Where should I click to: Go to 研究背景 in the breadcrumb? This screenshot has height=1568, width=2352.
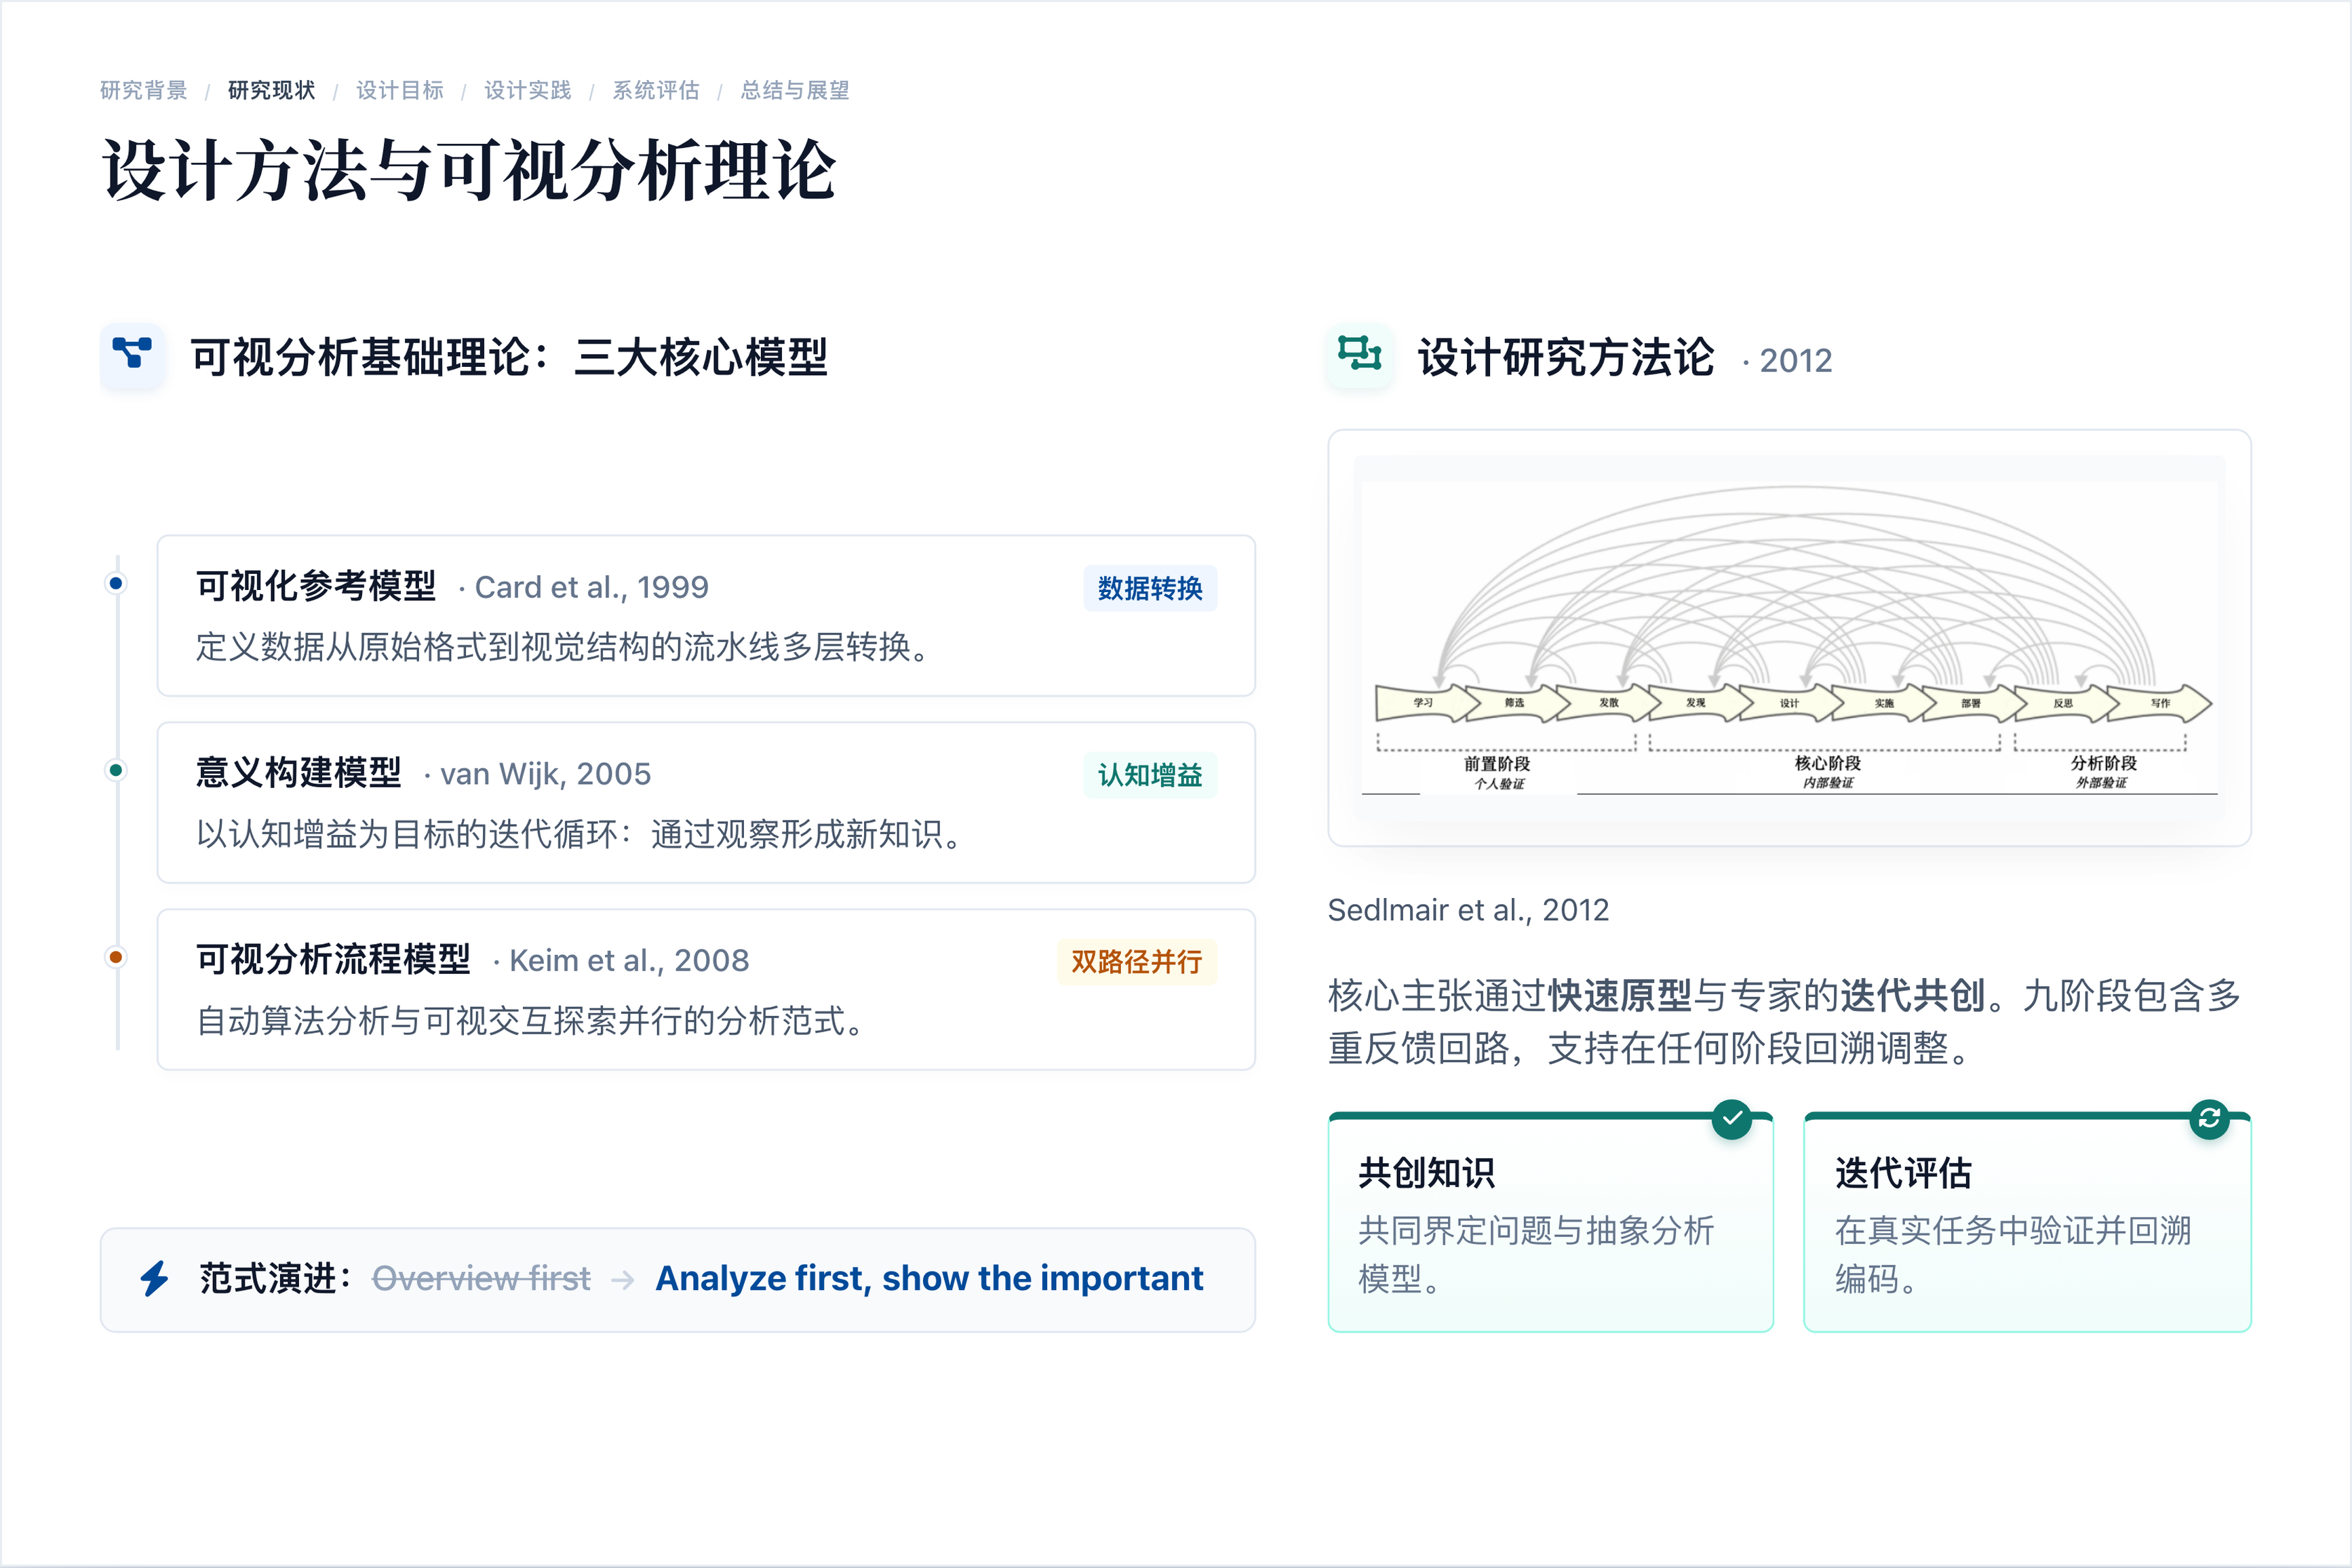(143, 91)
